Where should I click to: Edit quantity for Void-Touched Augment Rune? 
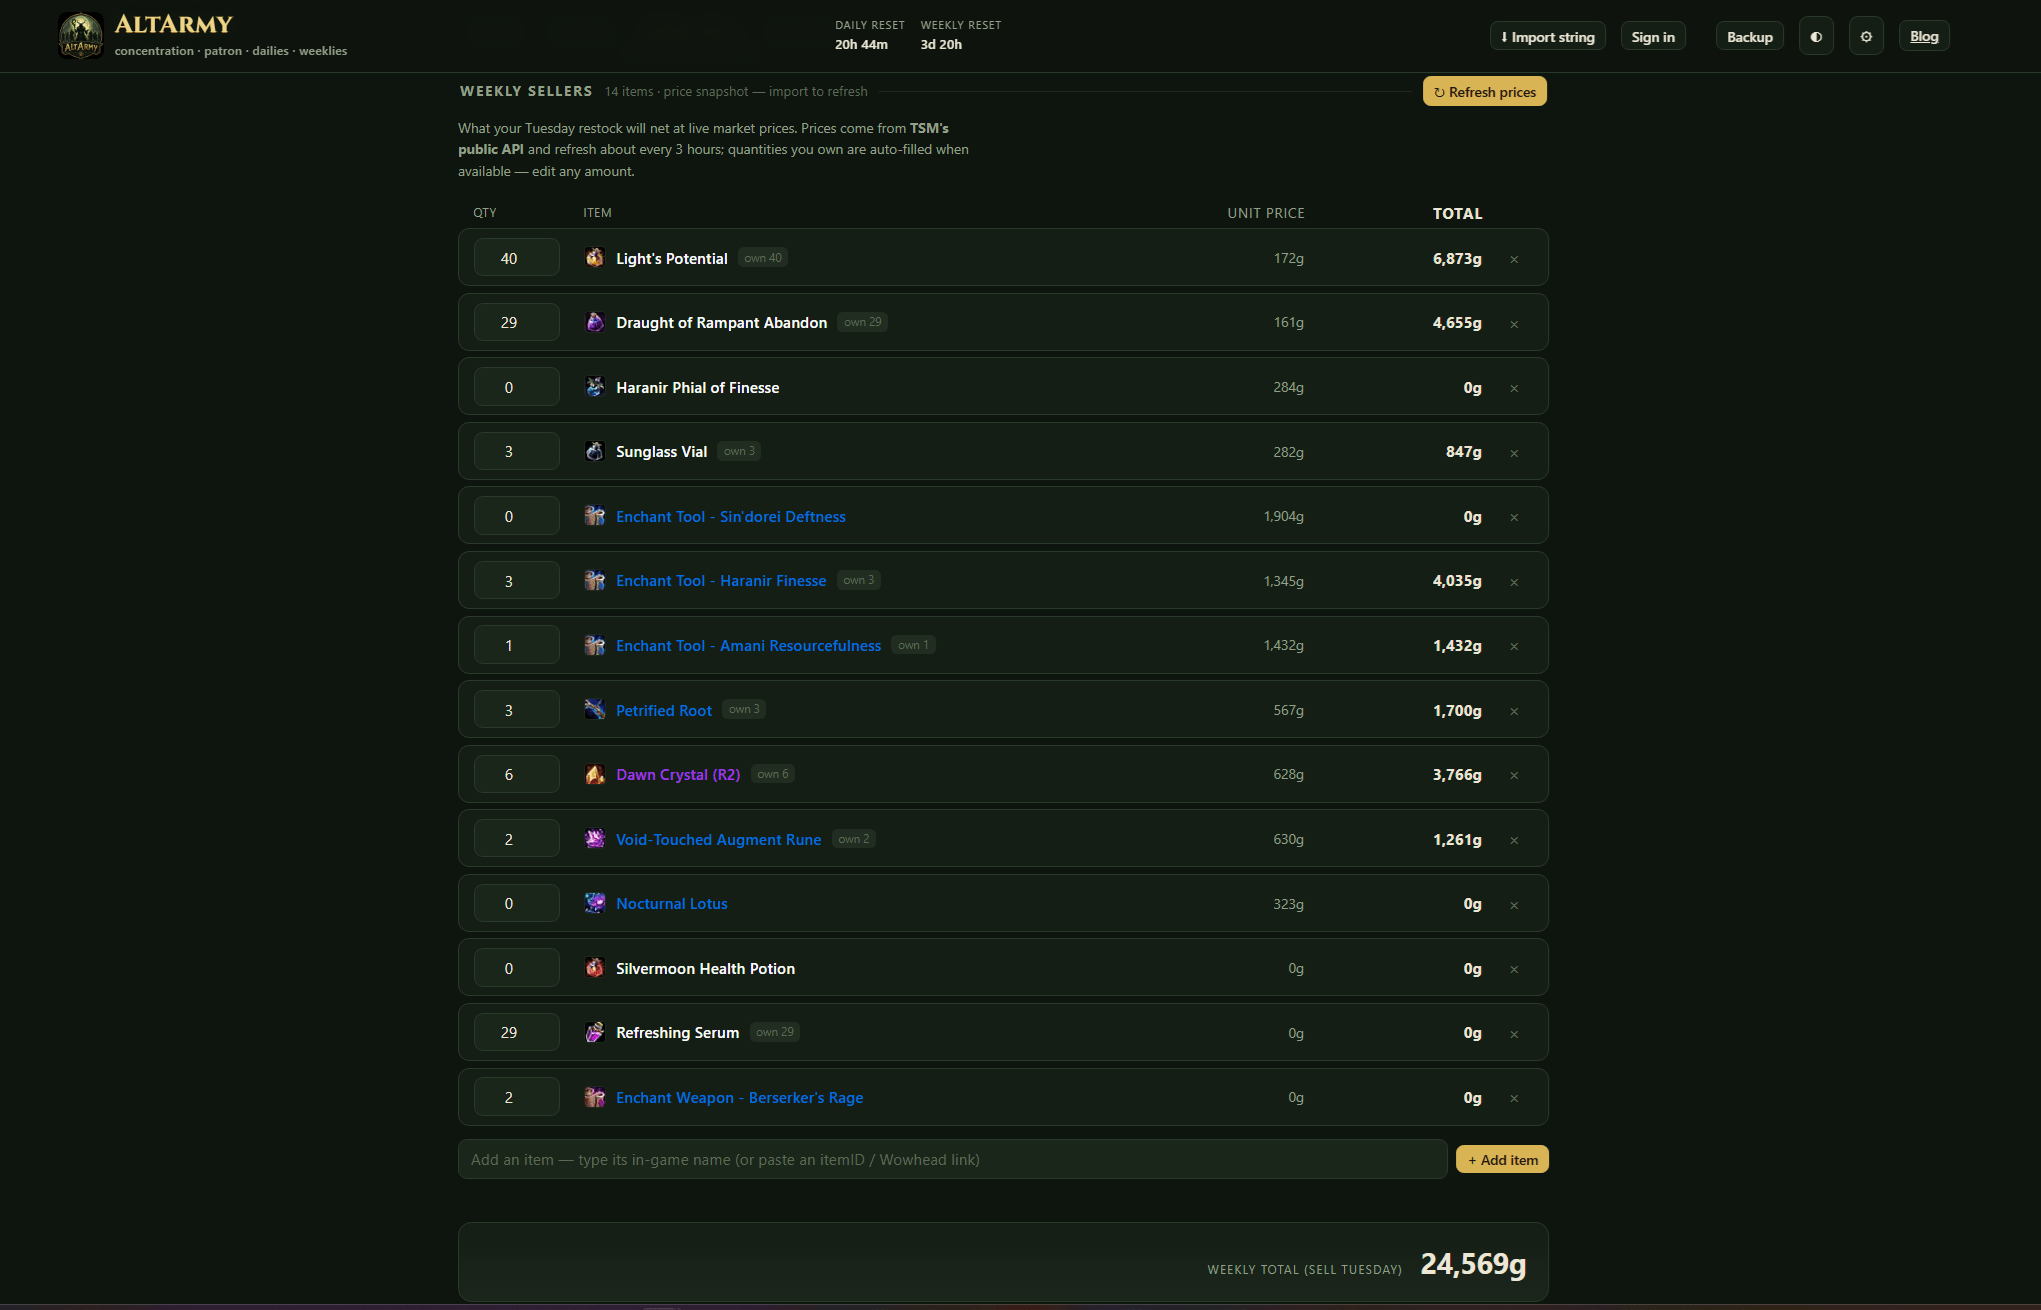tap(516, 839)
